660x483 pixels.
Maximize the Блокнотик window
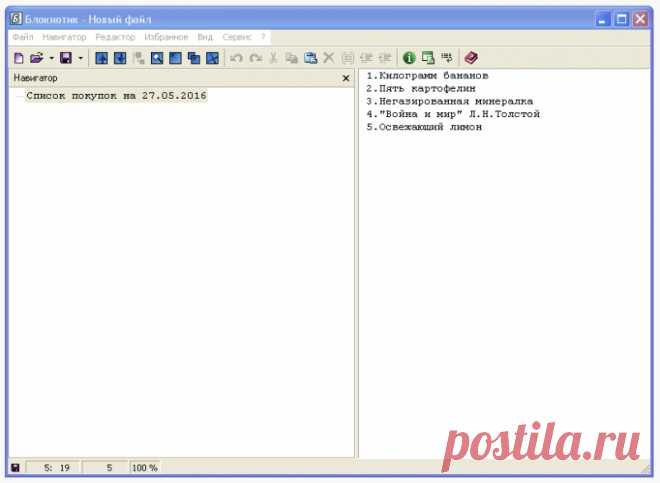621,19
